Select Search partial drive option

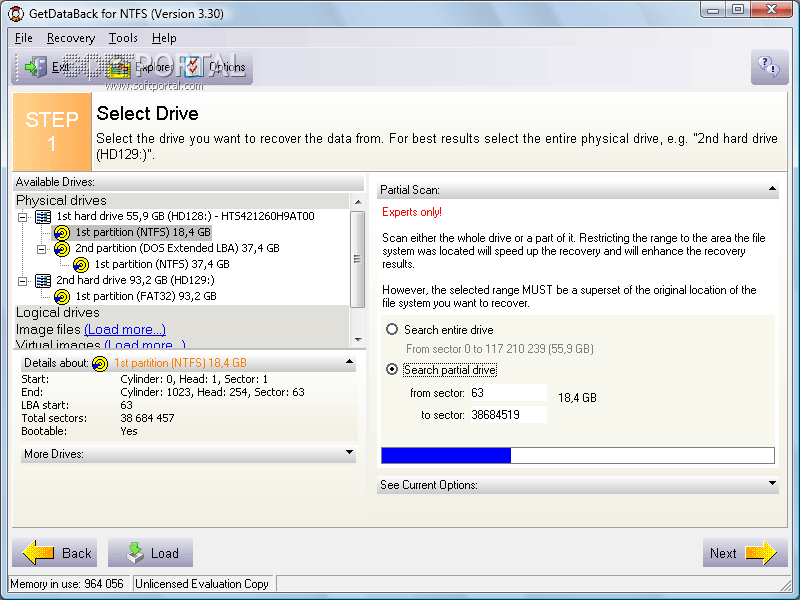point(392,369)
